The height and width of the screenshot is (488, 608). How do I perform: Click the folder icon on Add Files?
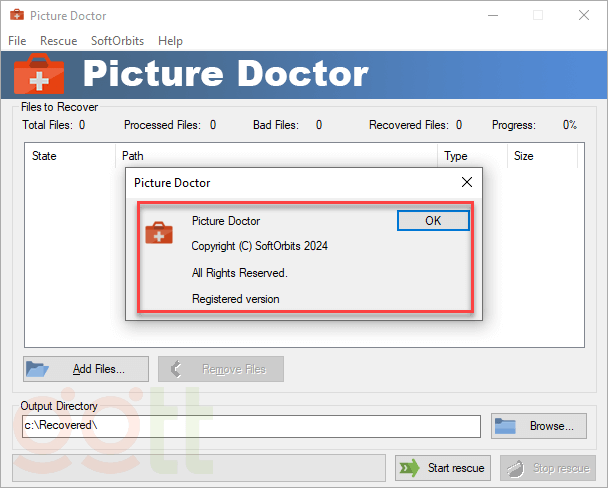coord(38,369)
